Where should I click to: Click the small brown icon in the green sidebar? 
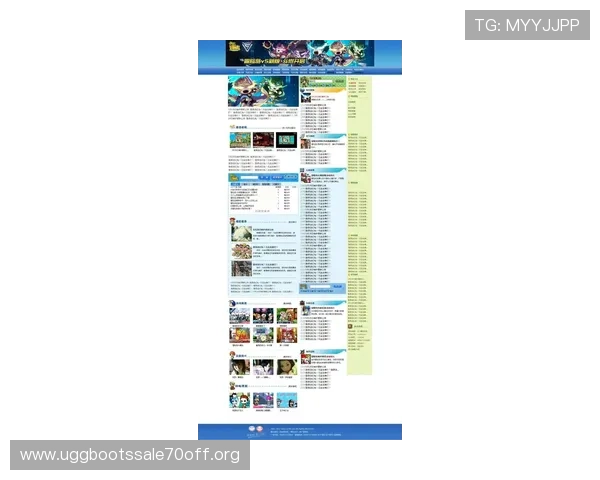pos(351,326)
